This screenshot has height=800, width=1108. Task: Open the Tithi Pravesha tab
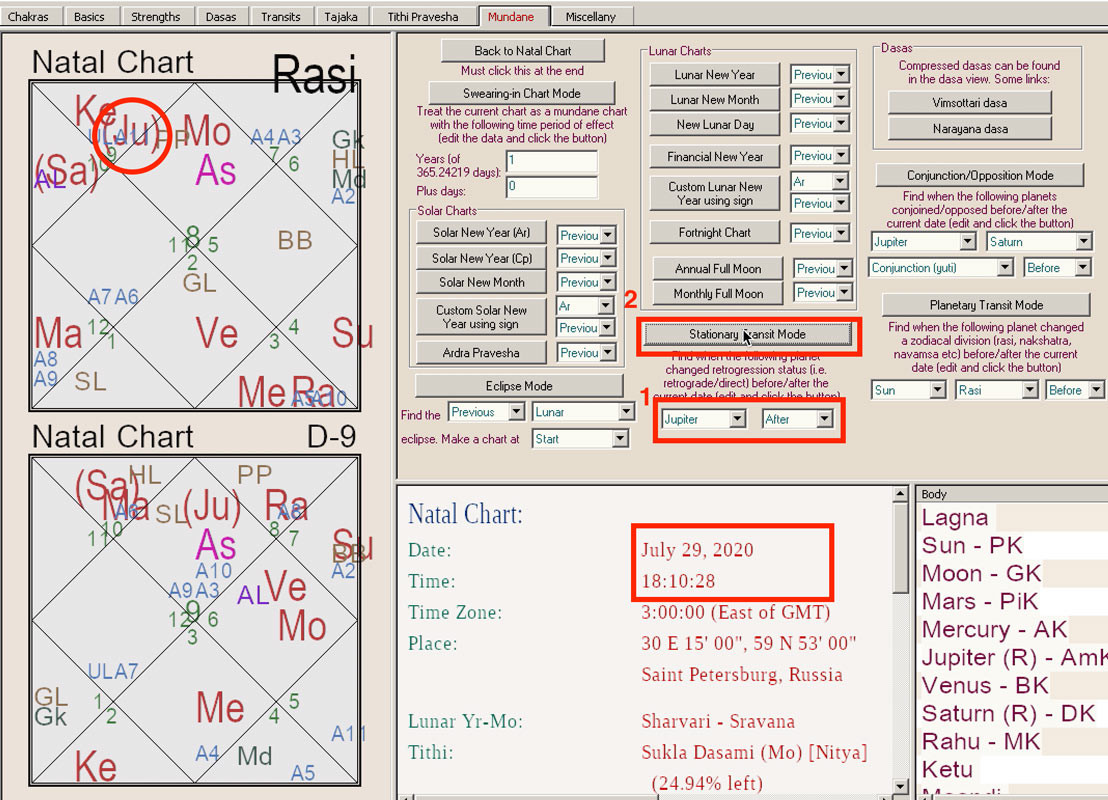coord(422,16)
